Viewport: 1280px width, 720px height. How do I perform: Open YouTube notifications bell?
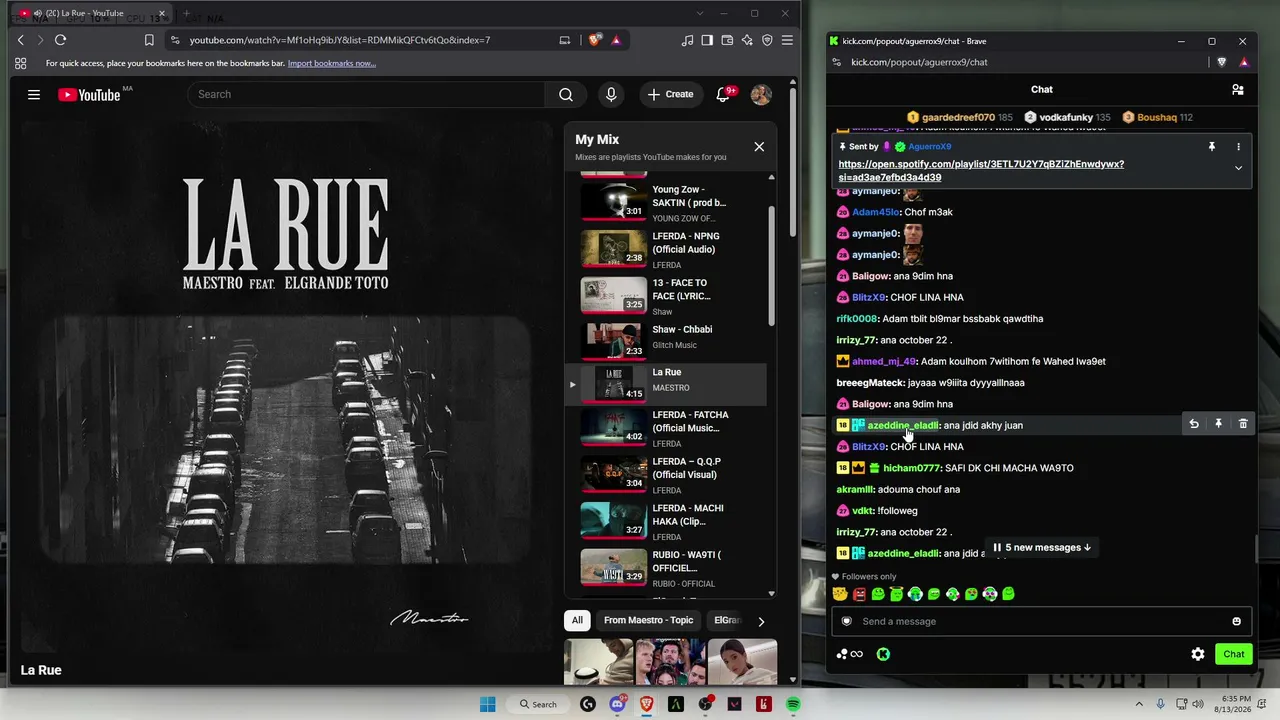(723, 94)
